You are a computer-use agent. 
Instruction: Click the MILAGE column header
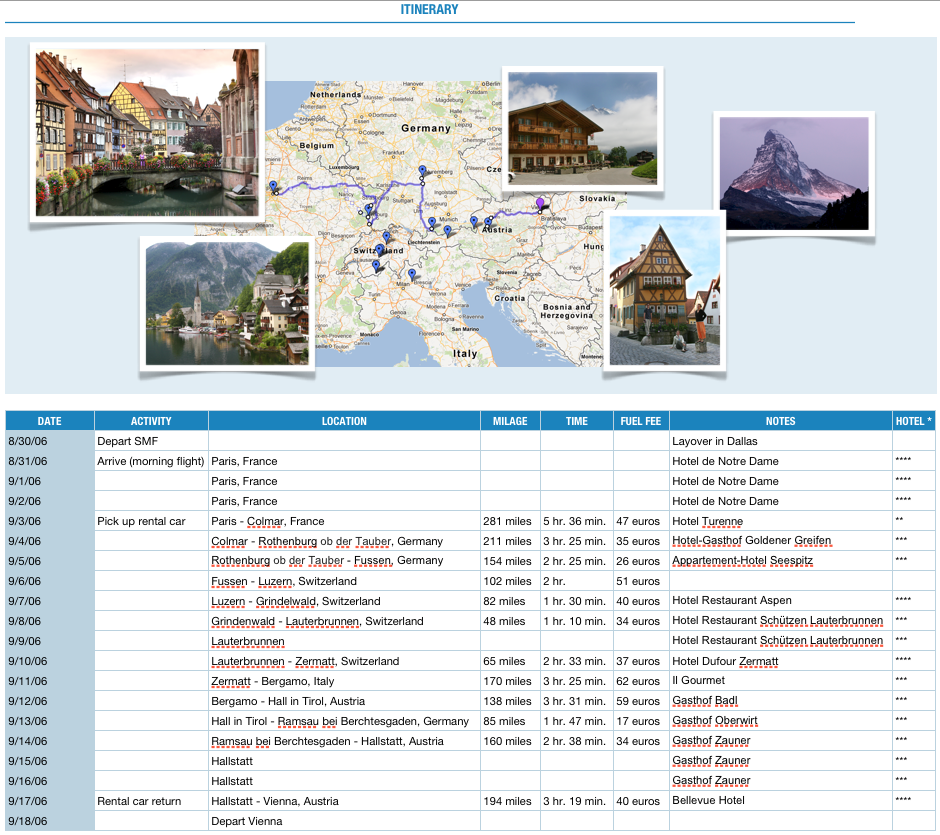(x=510, y=421)
